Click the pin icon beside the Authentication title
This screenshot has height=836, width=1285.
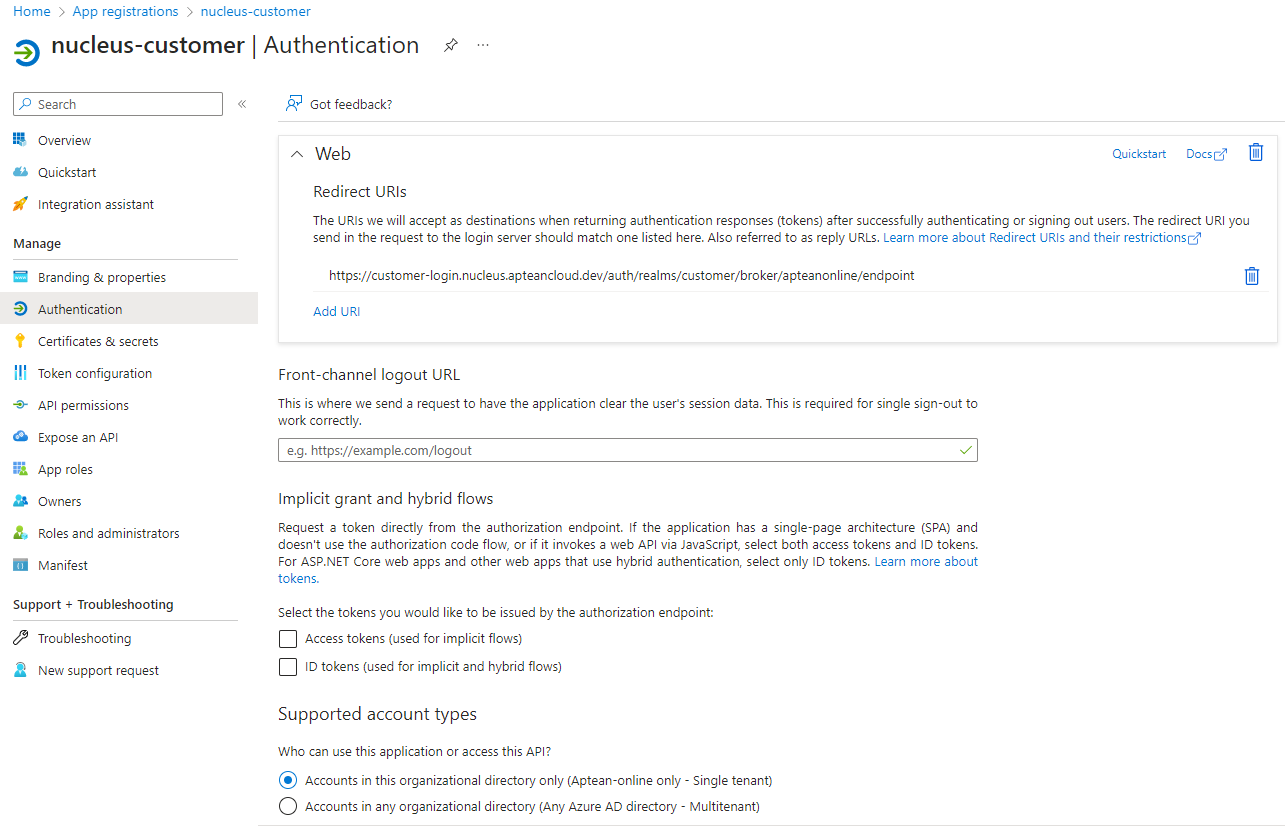tap(451, 46)
